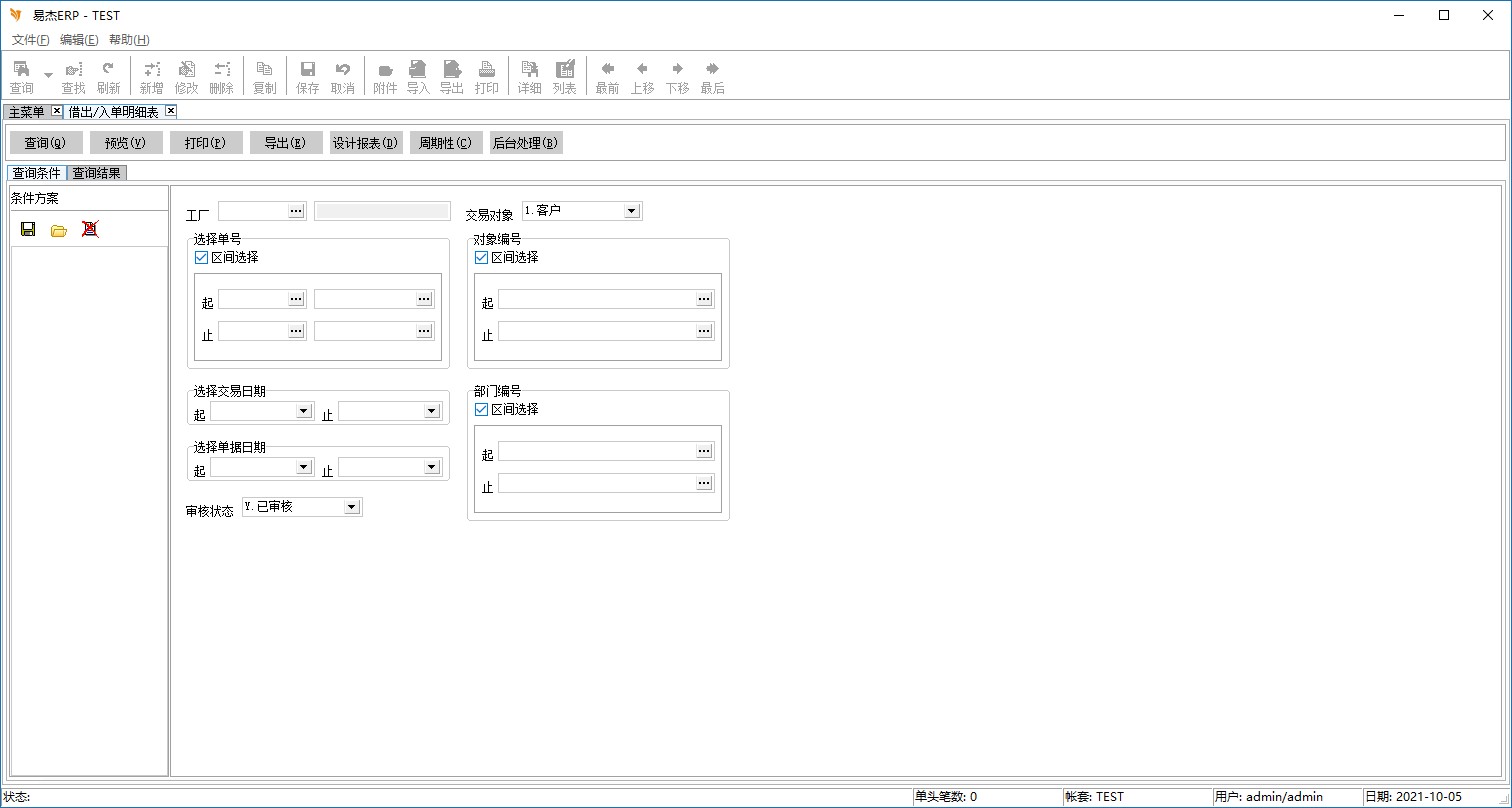Open the 交易对象 dropdown
The image size is (1512, 808).
pyautogui.click(x=631, y=211)
